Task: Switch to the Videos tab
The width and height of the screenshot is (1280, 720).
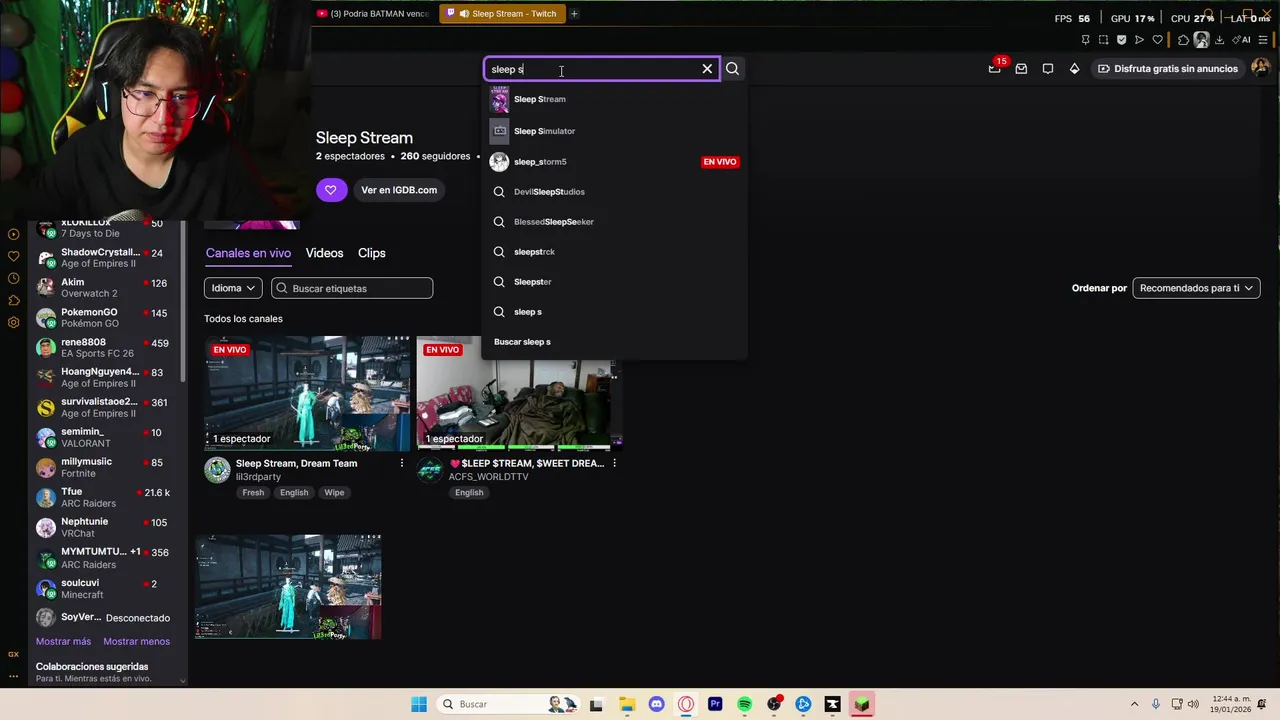Action: tap(324, 253)
